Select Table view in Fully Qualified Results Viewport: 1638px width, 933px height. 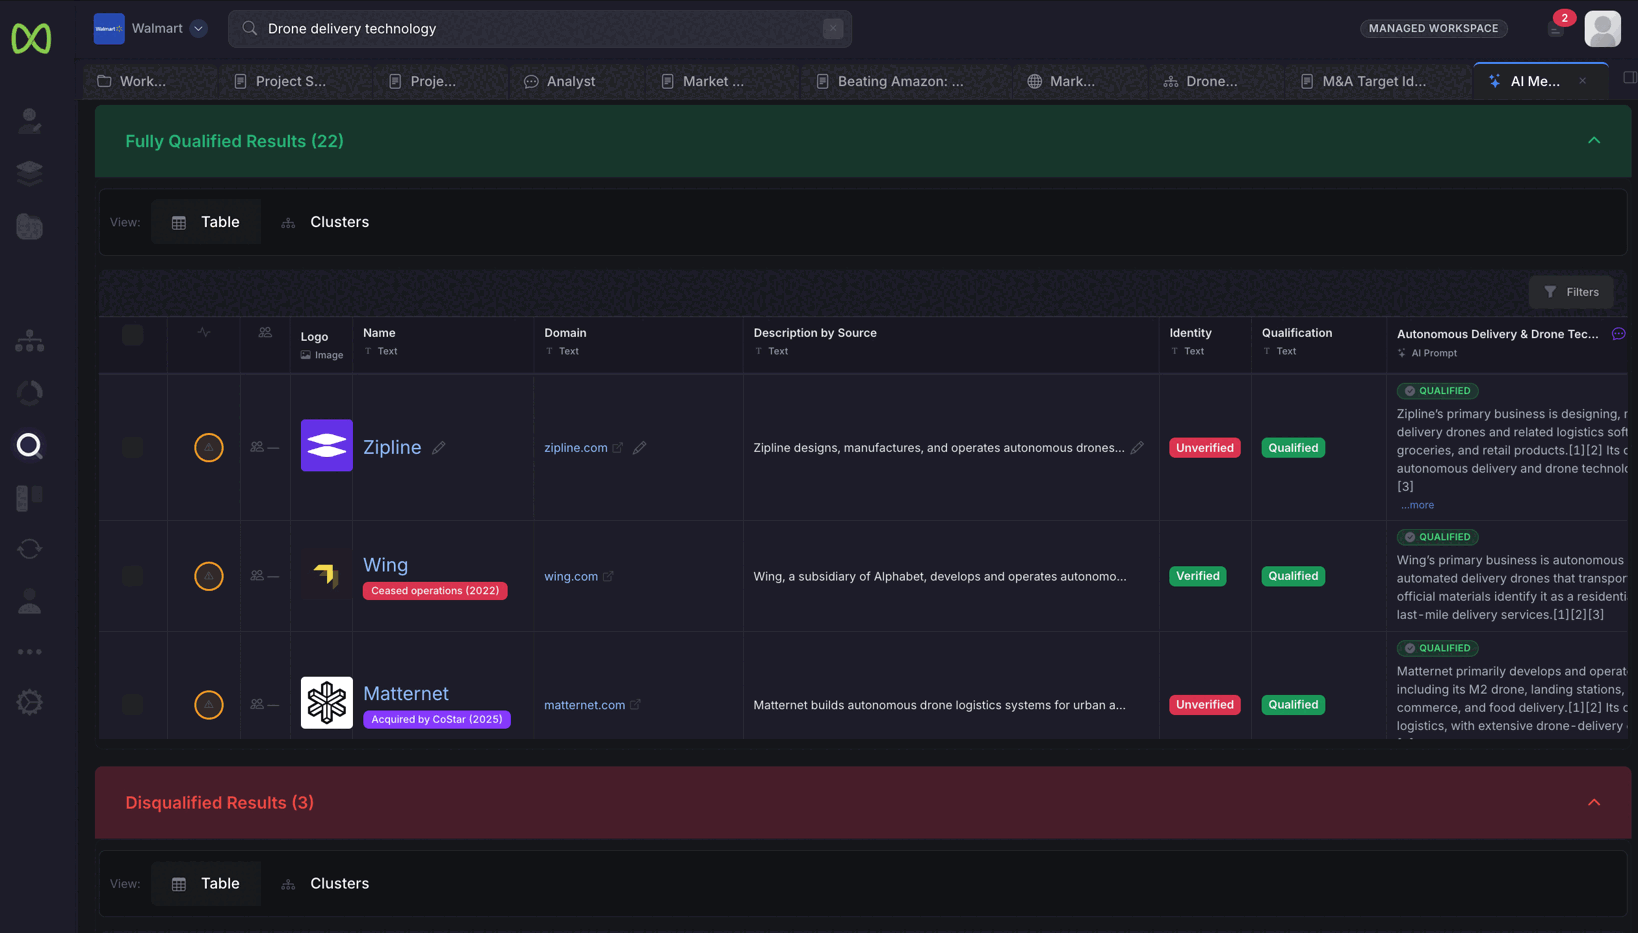click(x=206, y=222)
